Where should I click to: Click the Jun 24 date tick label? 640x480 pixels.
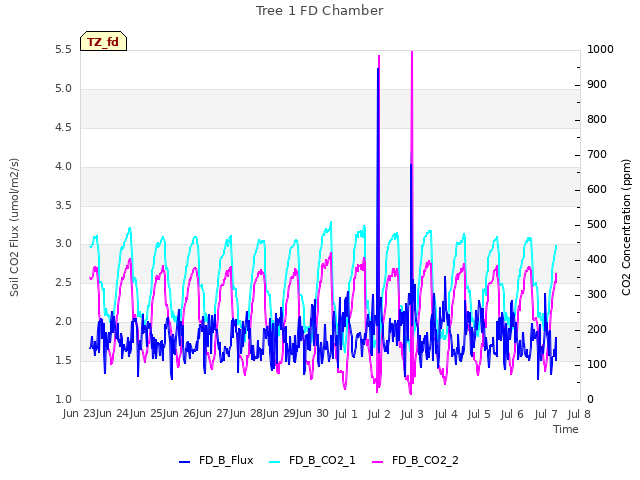click(x=113, y=414)
